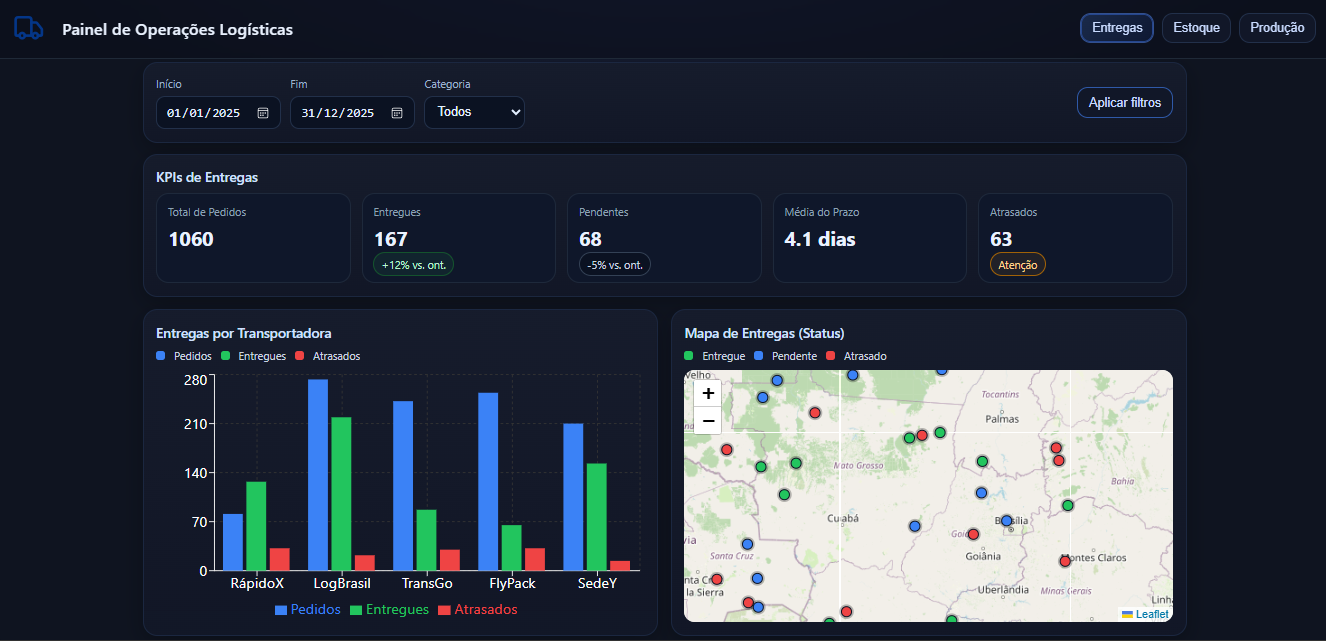Click the red marker near Goiânia
This screenshot has width=1326, height=641.
click(x=973, y=534)
